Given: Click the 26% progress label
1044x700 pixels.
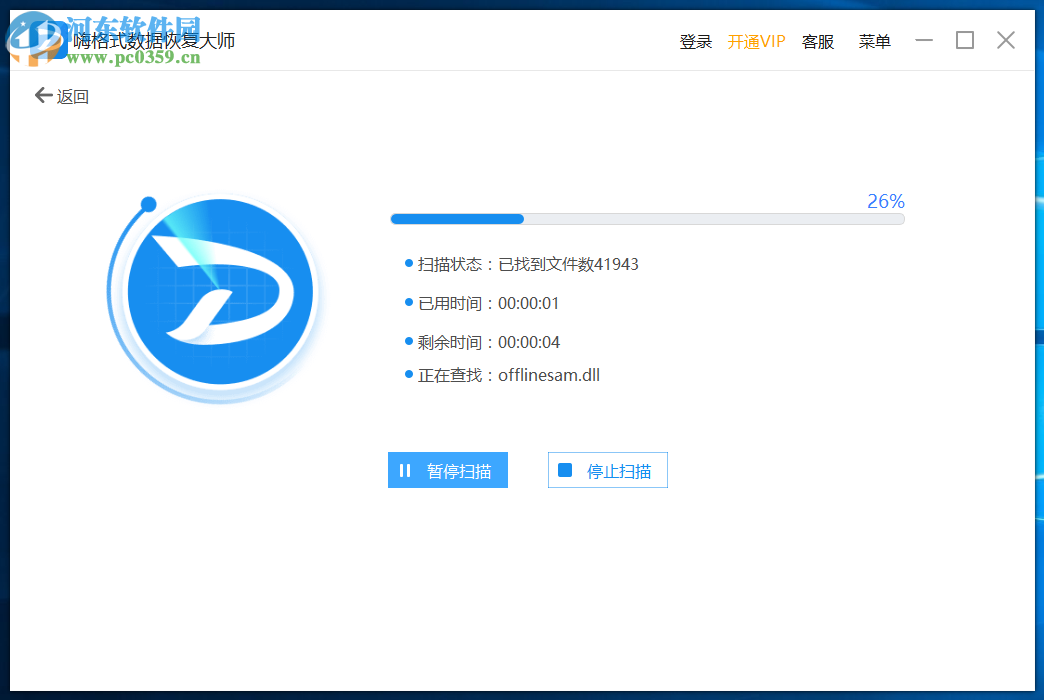Looking at the screenshot, I should (885, 201).
